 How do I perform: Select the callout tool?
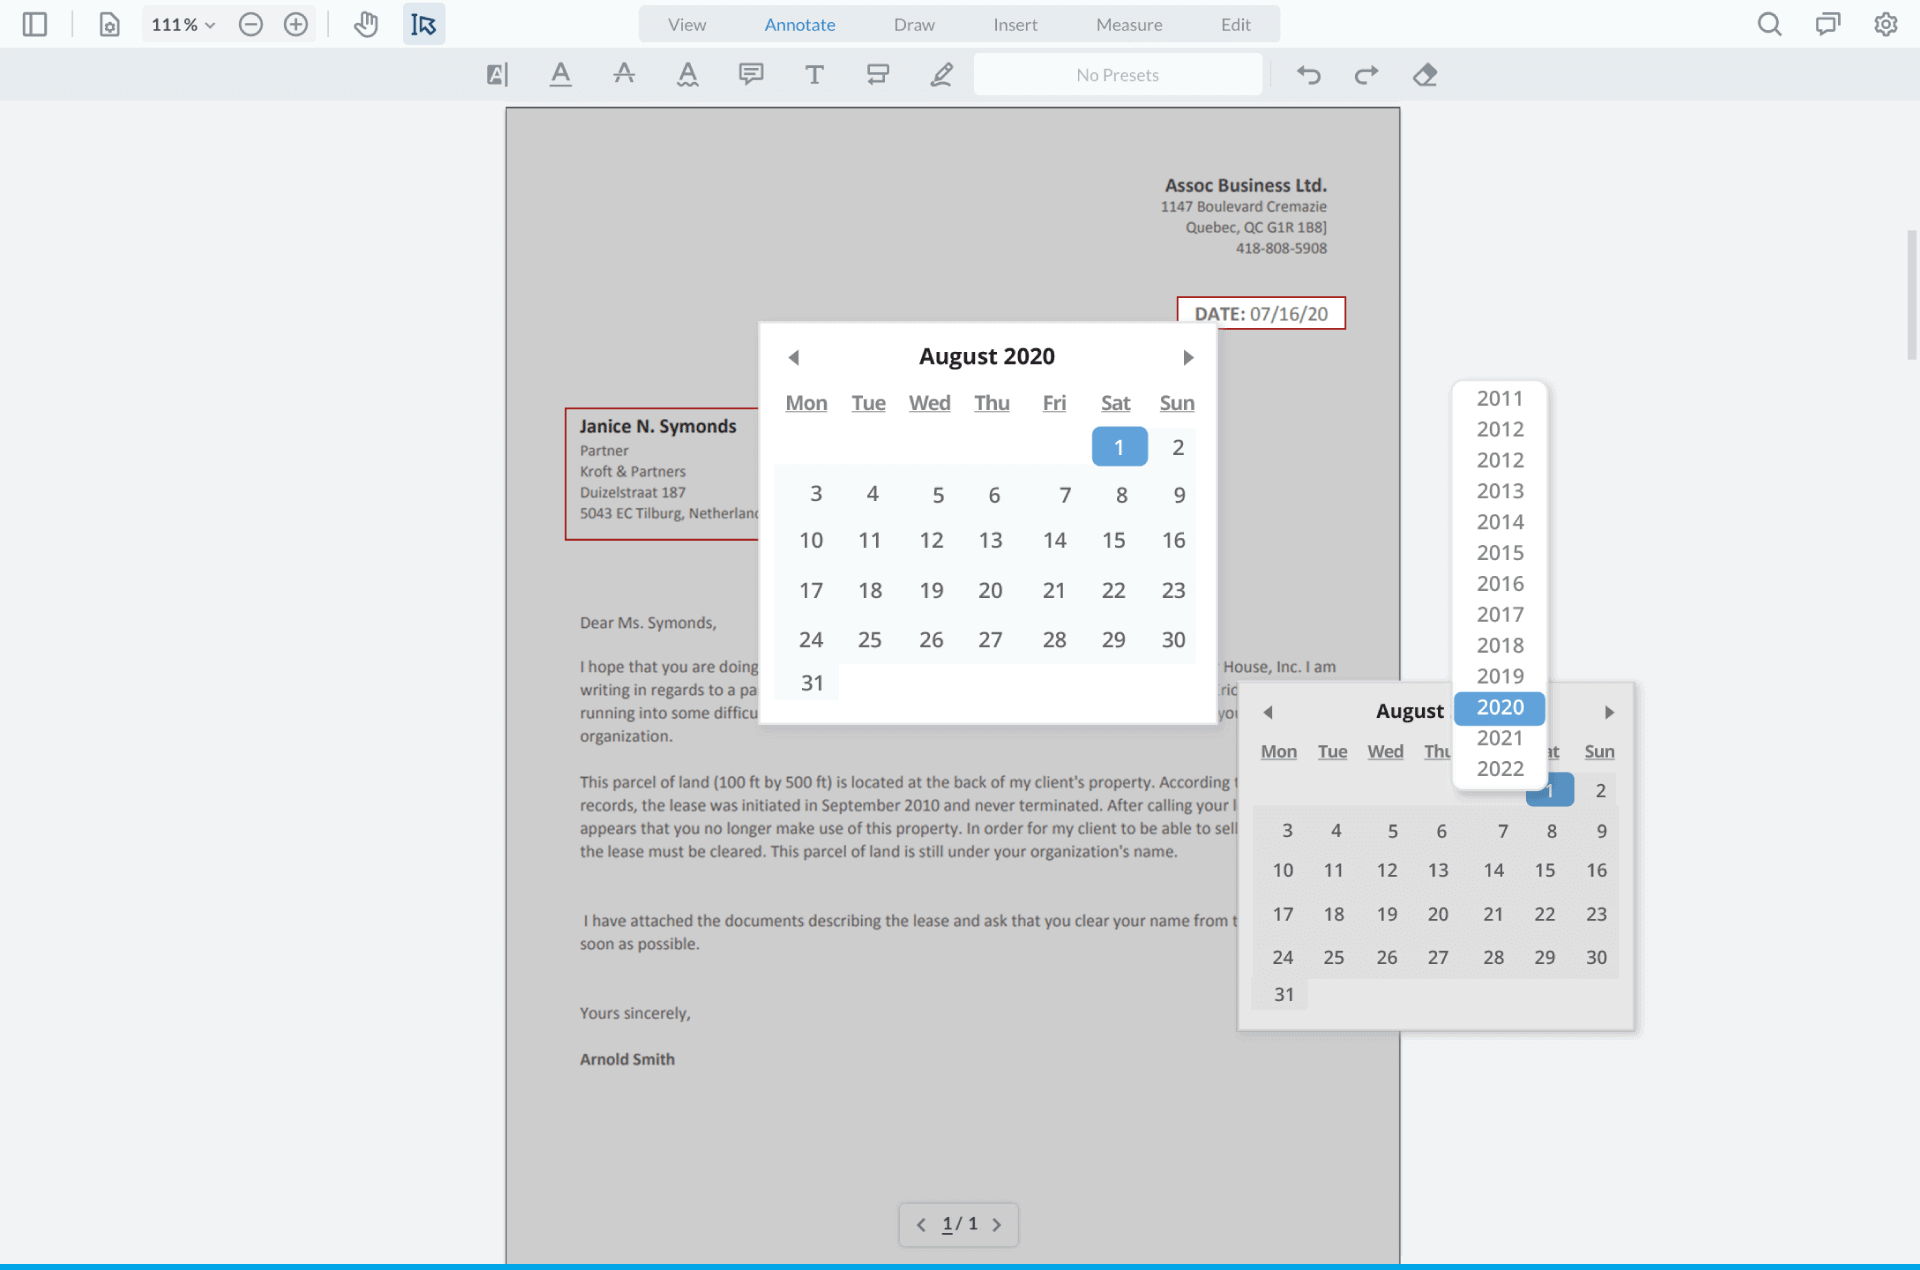pyautogui.click(x=878, y=74)
